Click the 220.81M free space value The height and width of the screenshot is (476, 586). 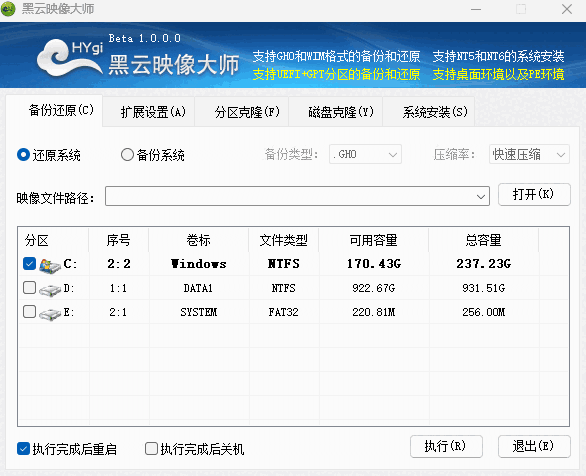tap(373, 312)
